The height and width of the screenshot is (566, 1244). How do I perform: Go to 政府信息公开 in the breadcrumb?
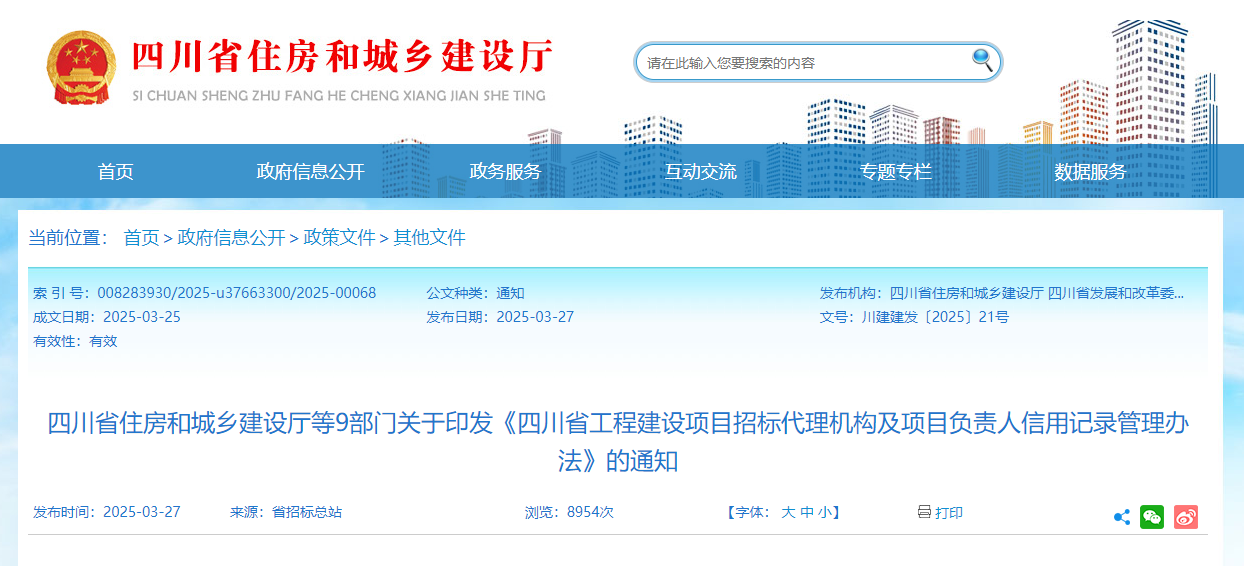click(x=231, y=238)
